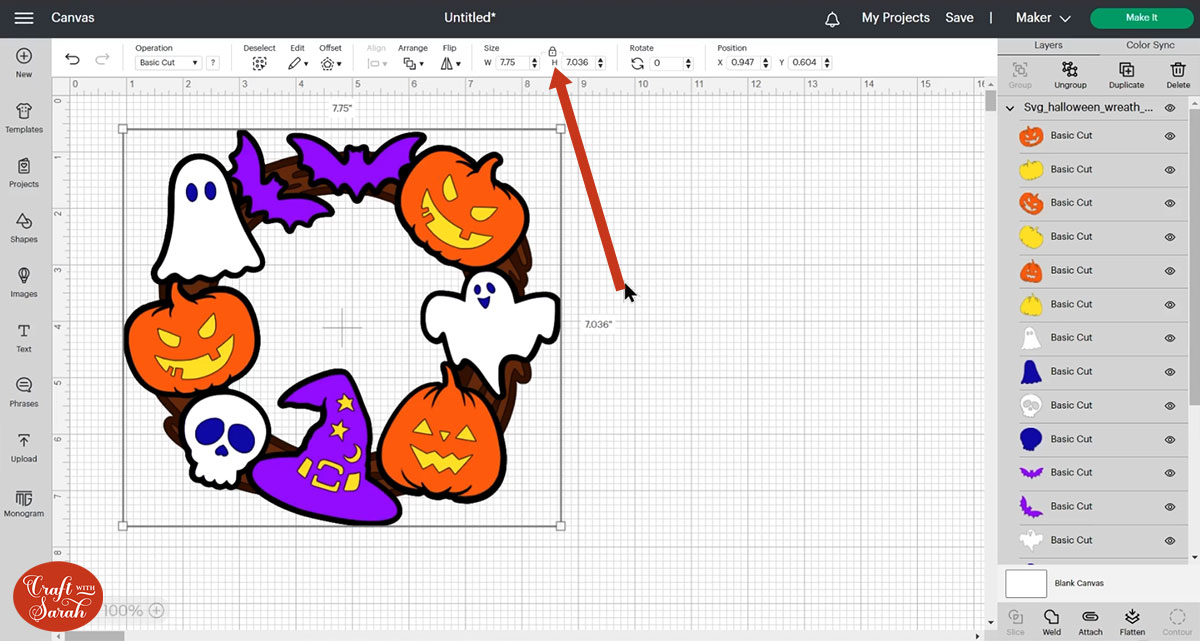
Task: Click the Blank Canvas color swatch
Action: 1026,583
